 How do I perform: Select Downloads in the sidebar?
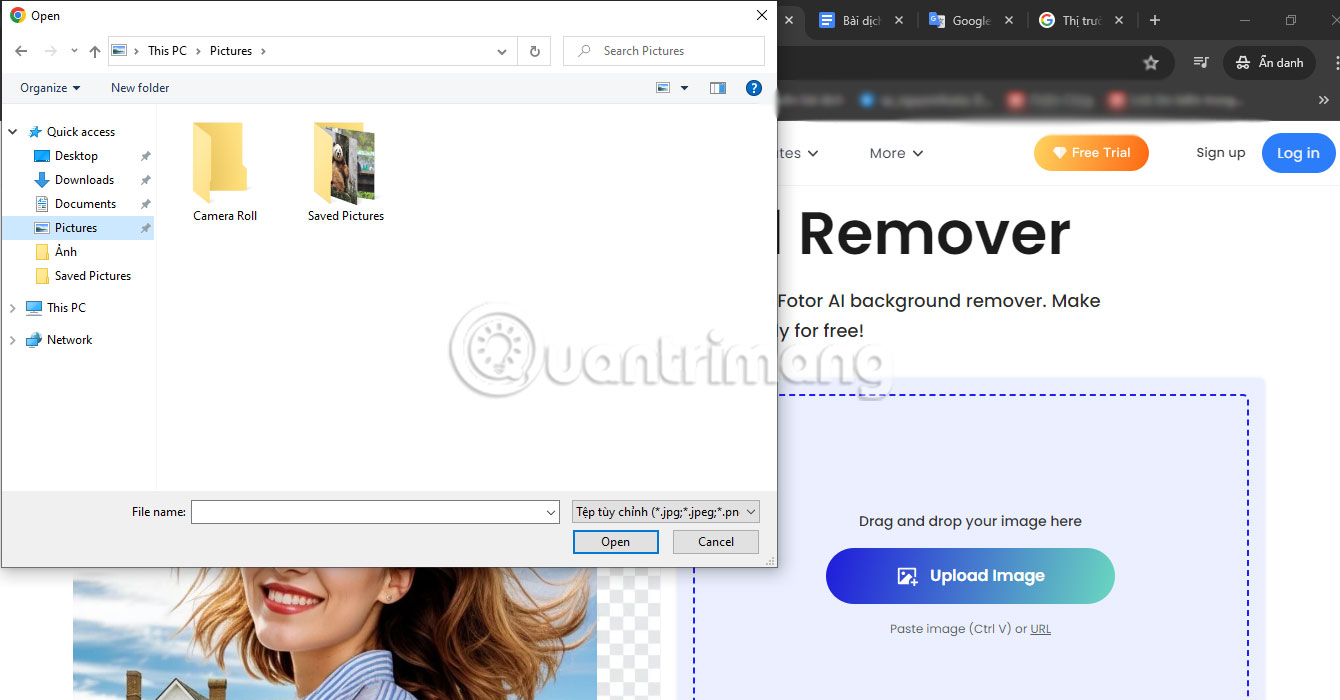84,180
